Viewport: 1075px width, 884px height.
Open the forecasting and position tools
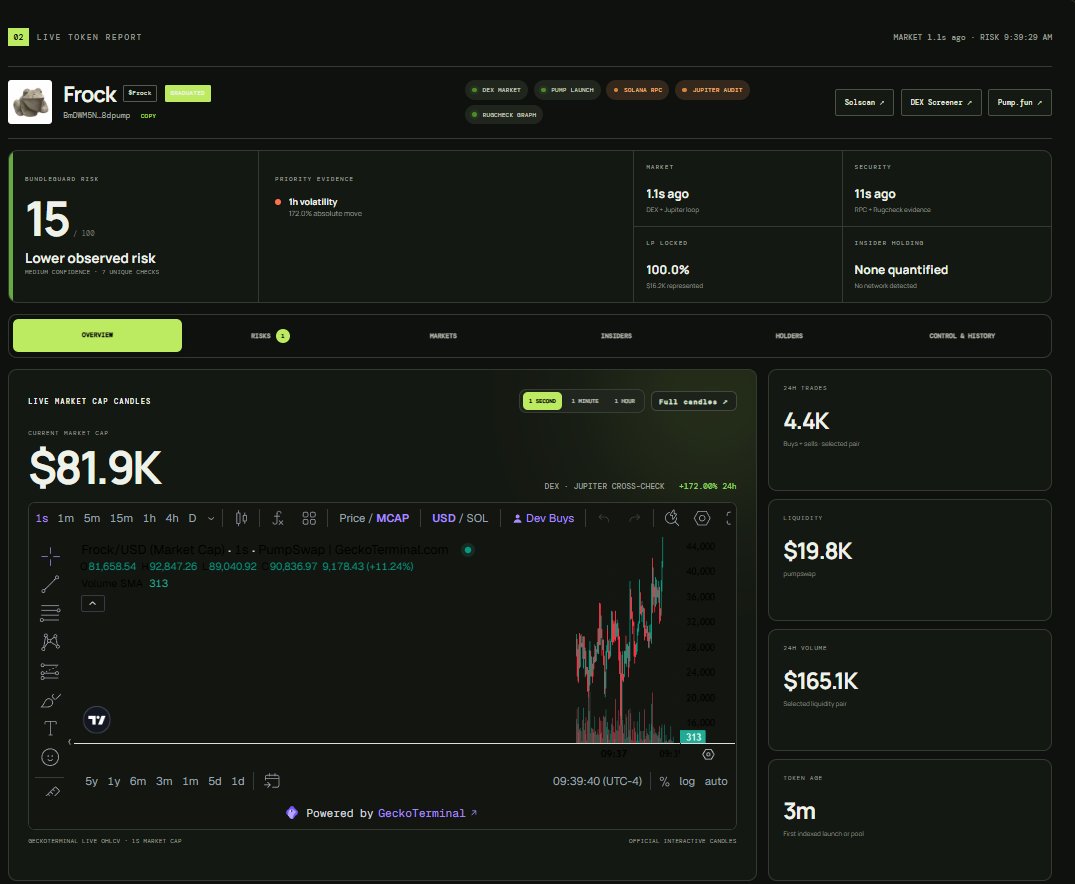coord(50,671)
